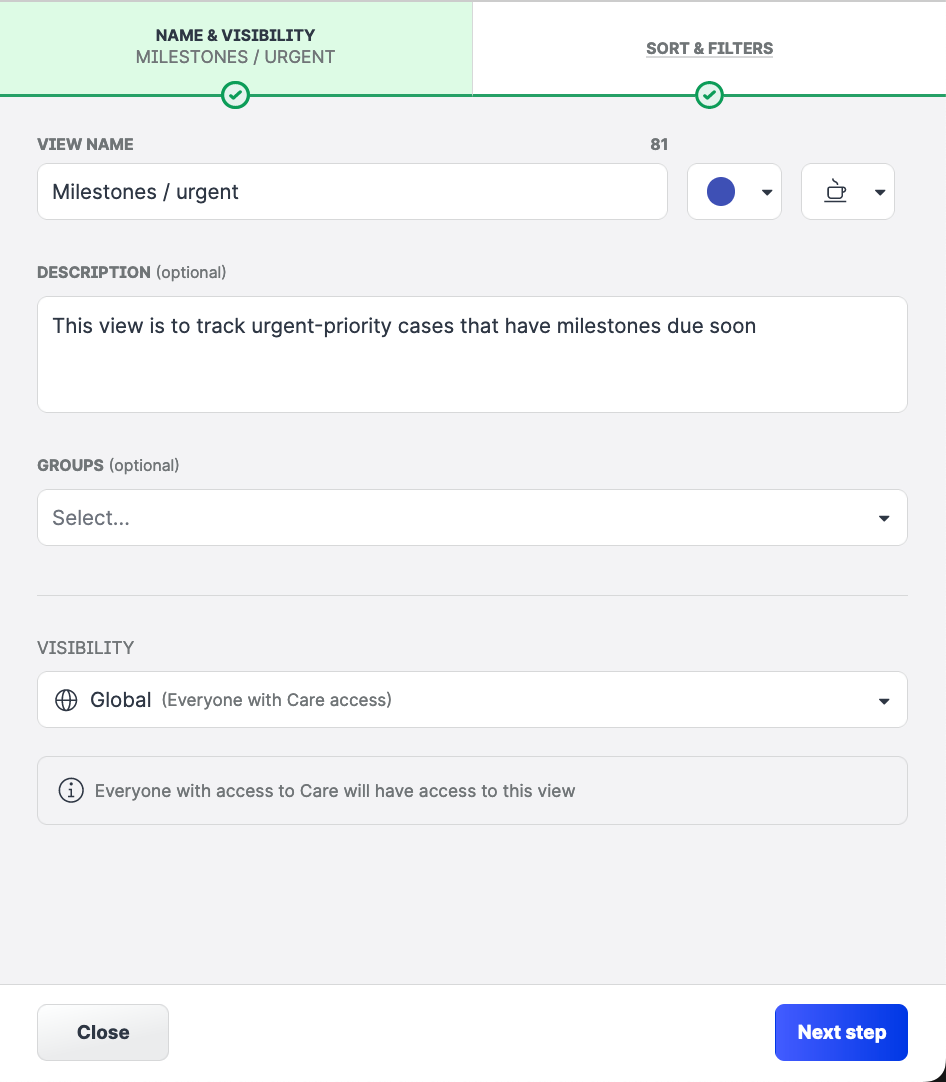Click the info circle icon
The image size is (946, 1082).
click(x=71, y=791)
